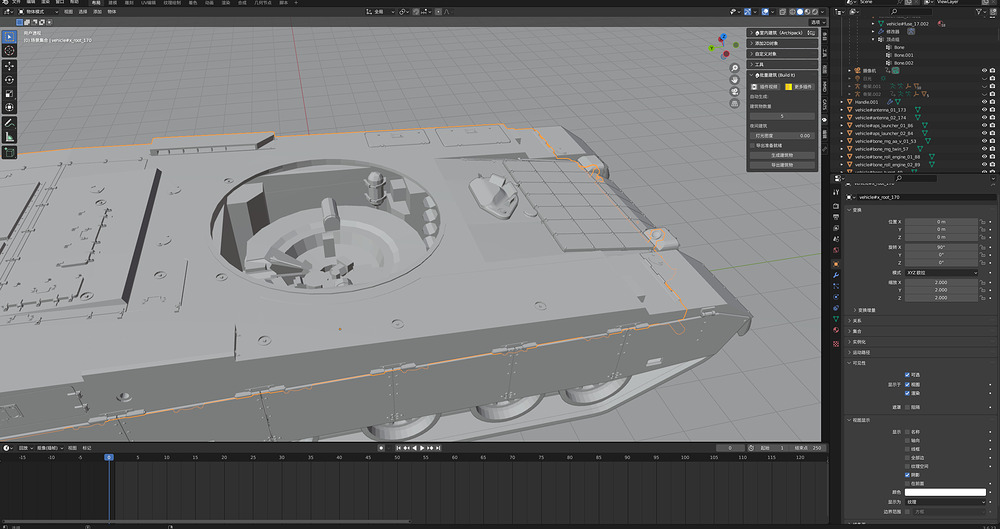This screenshot has width=1000, height=529.
Task: Pick the Add Cube tool
Action: [x=9, y=153]
